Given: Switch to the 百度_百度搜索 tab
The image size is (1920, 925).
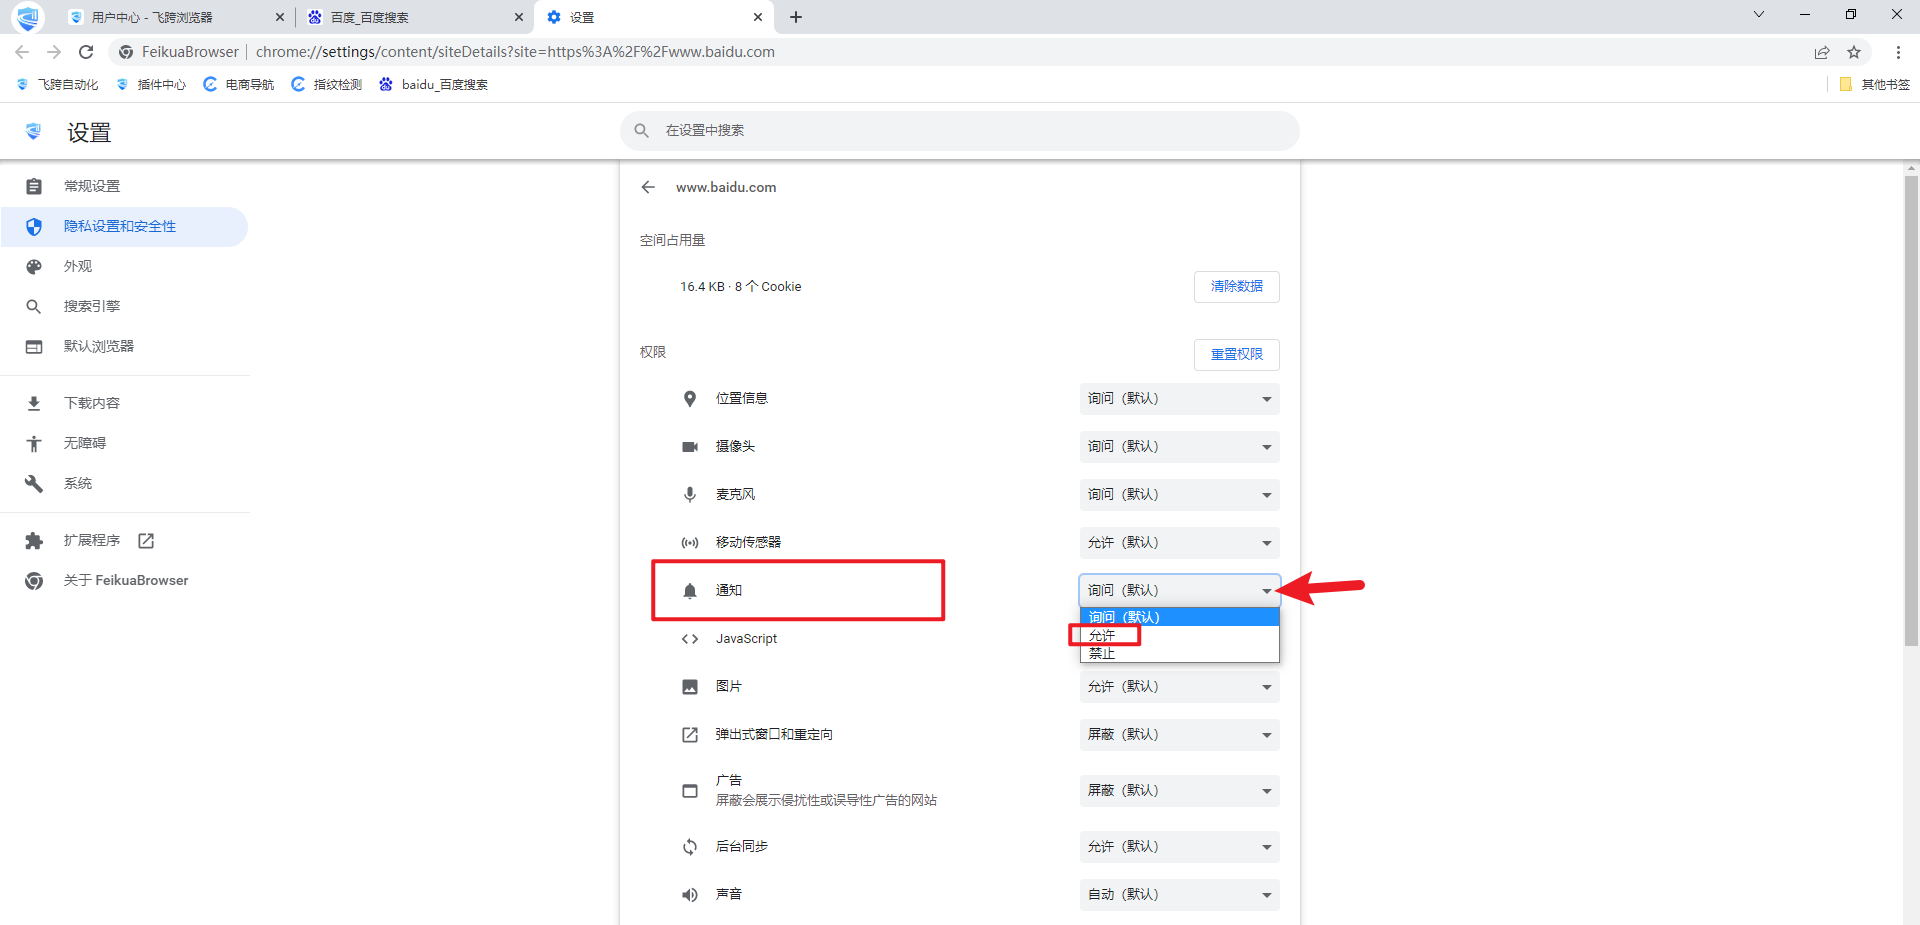Looking at the screenshot, I should 415,17.
